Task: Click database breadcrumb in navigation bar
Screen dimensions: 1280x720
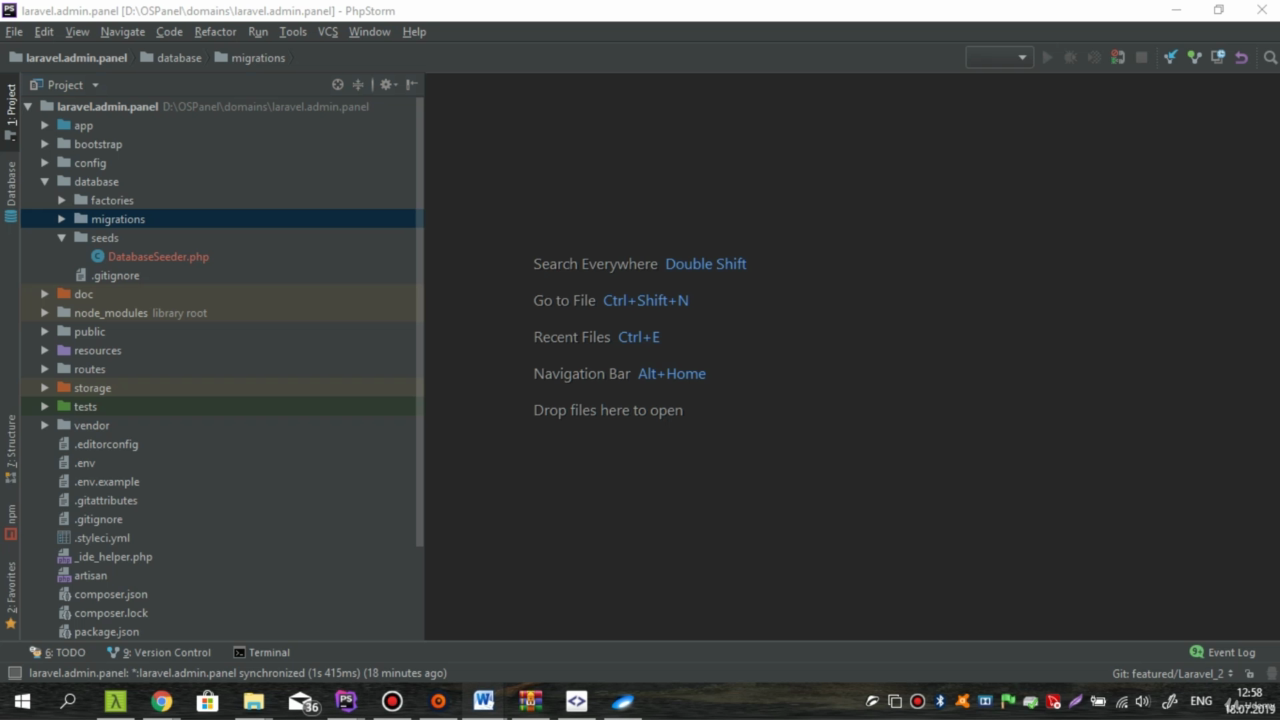Action: point(171,58)
